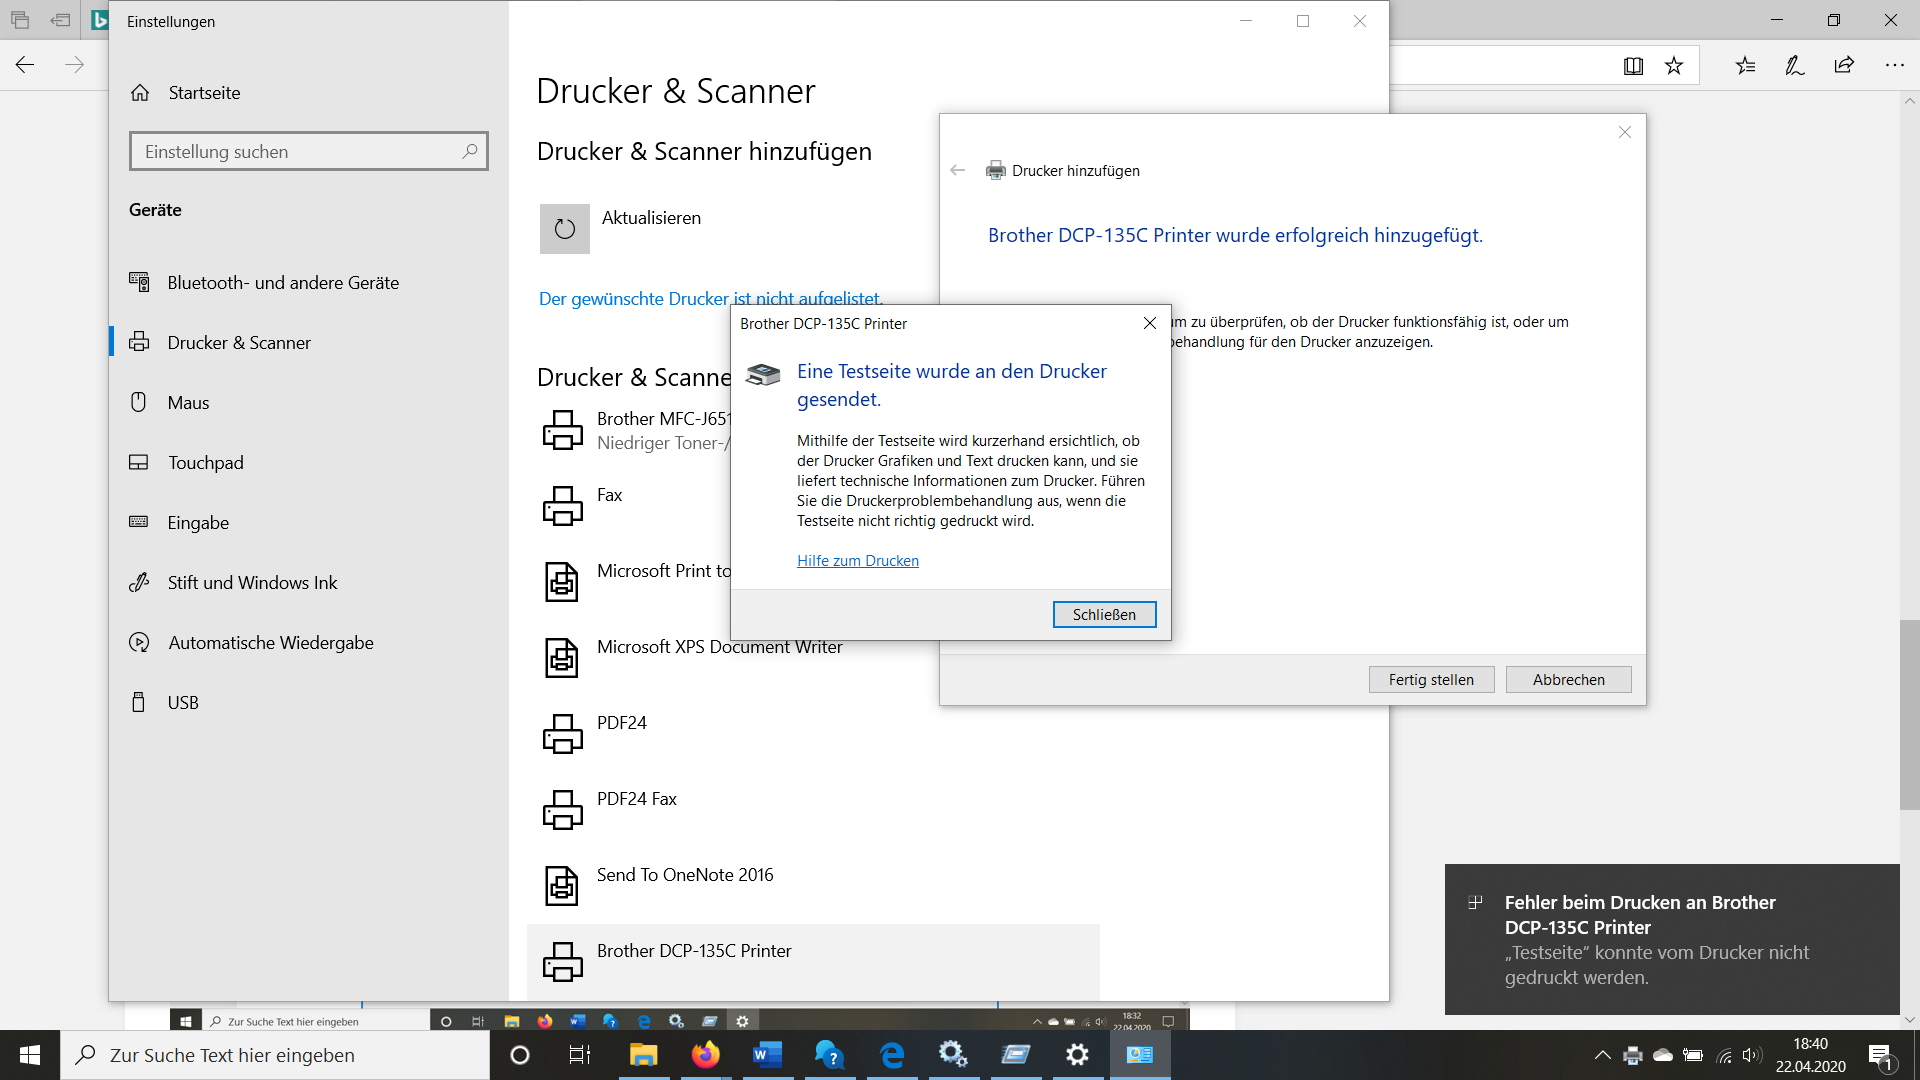Click the taskbar search box

click(275, 1055)
